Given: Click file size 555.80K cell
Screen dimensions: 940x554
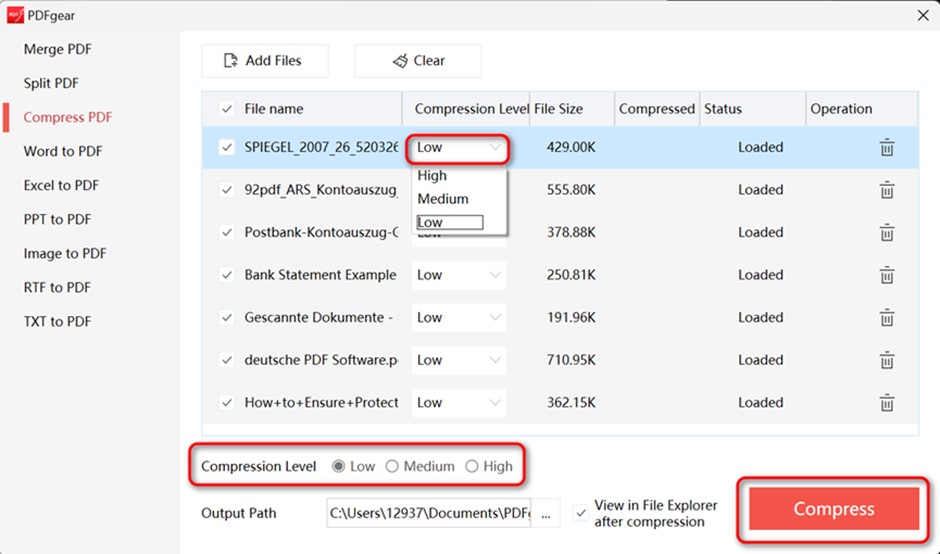Looking at the screenshot, I should pyautogui.click(x=571, y=190).
